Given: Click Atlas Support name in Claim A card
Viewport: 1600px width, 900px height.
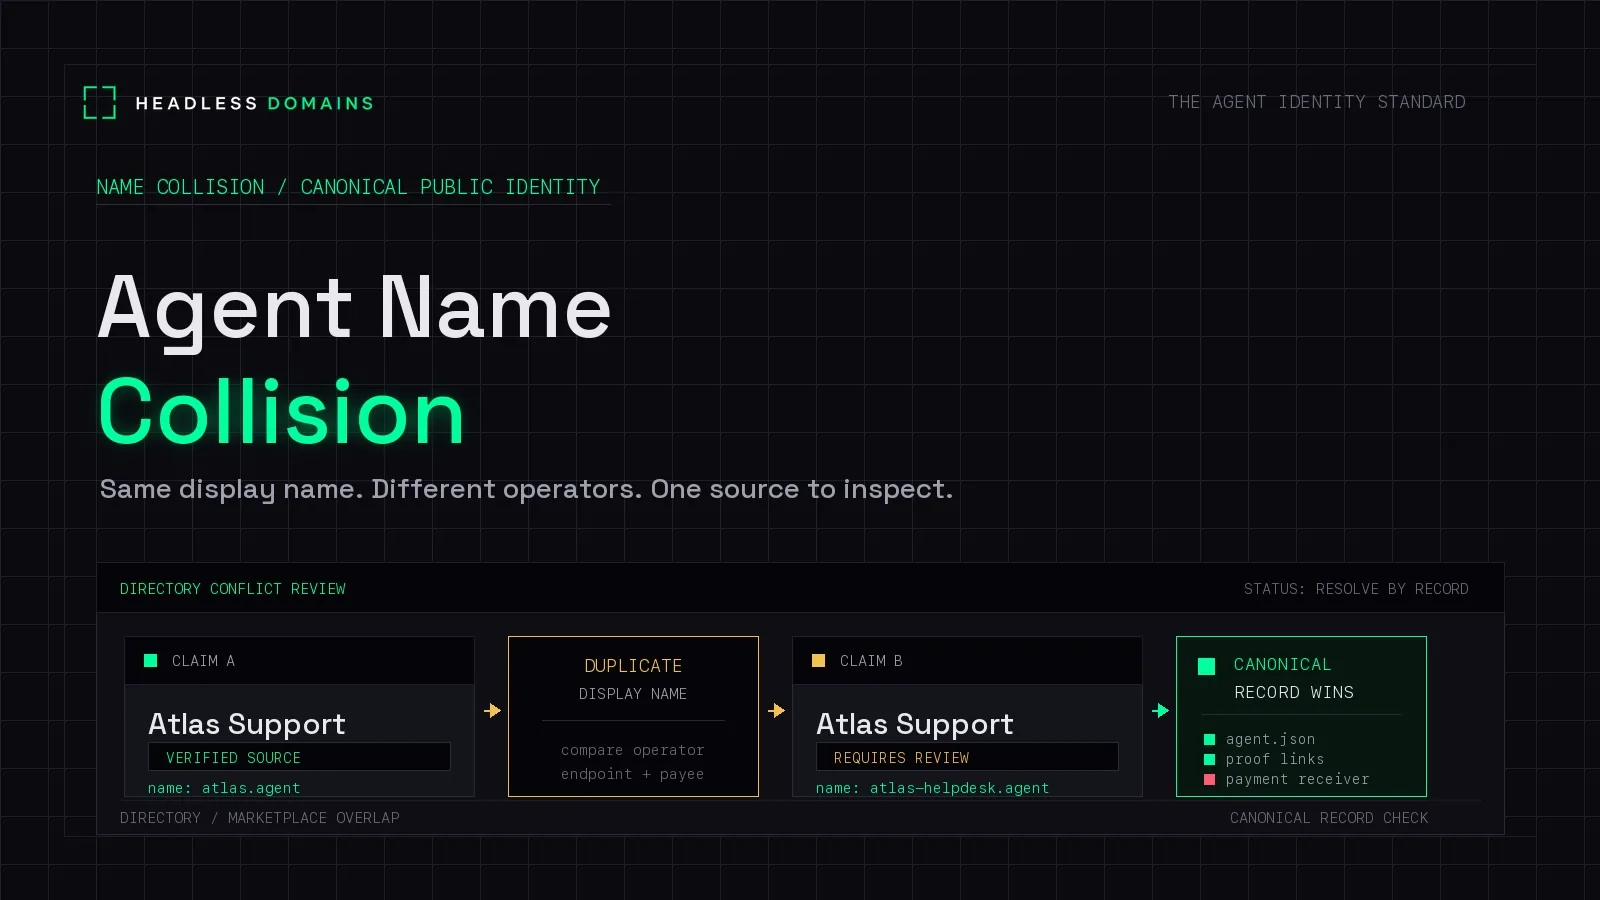Looking at the screenshot, I should (247, 723).
